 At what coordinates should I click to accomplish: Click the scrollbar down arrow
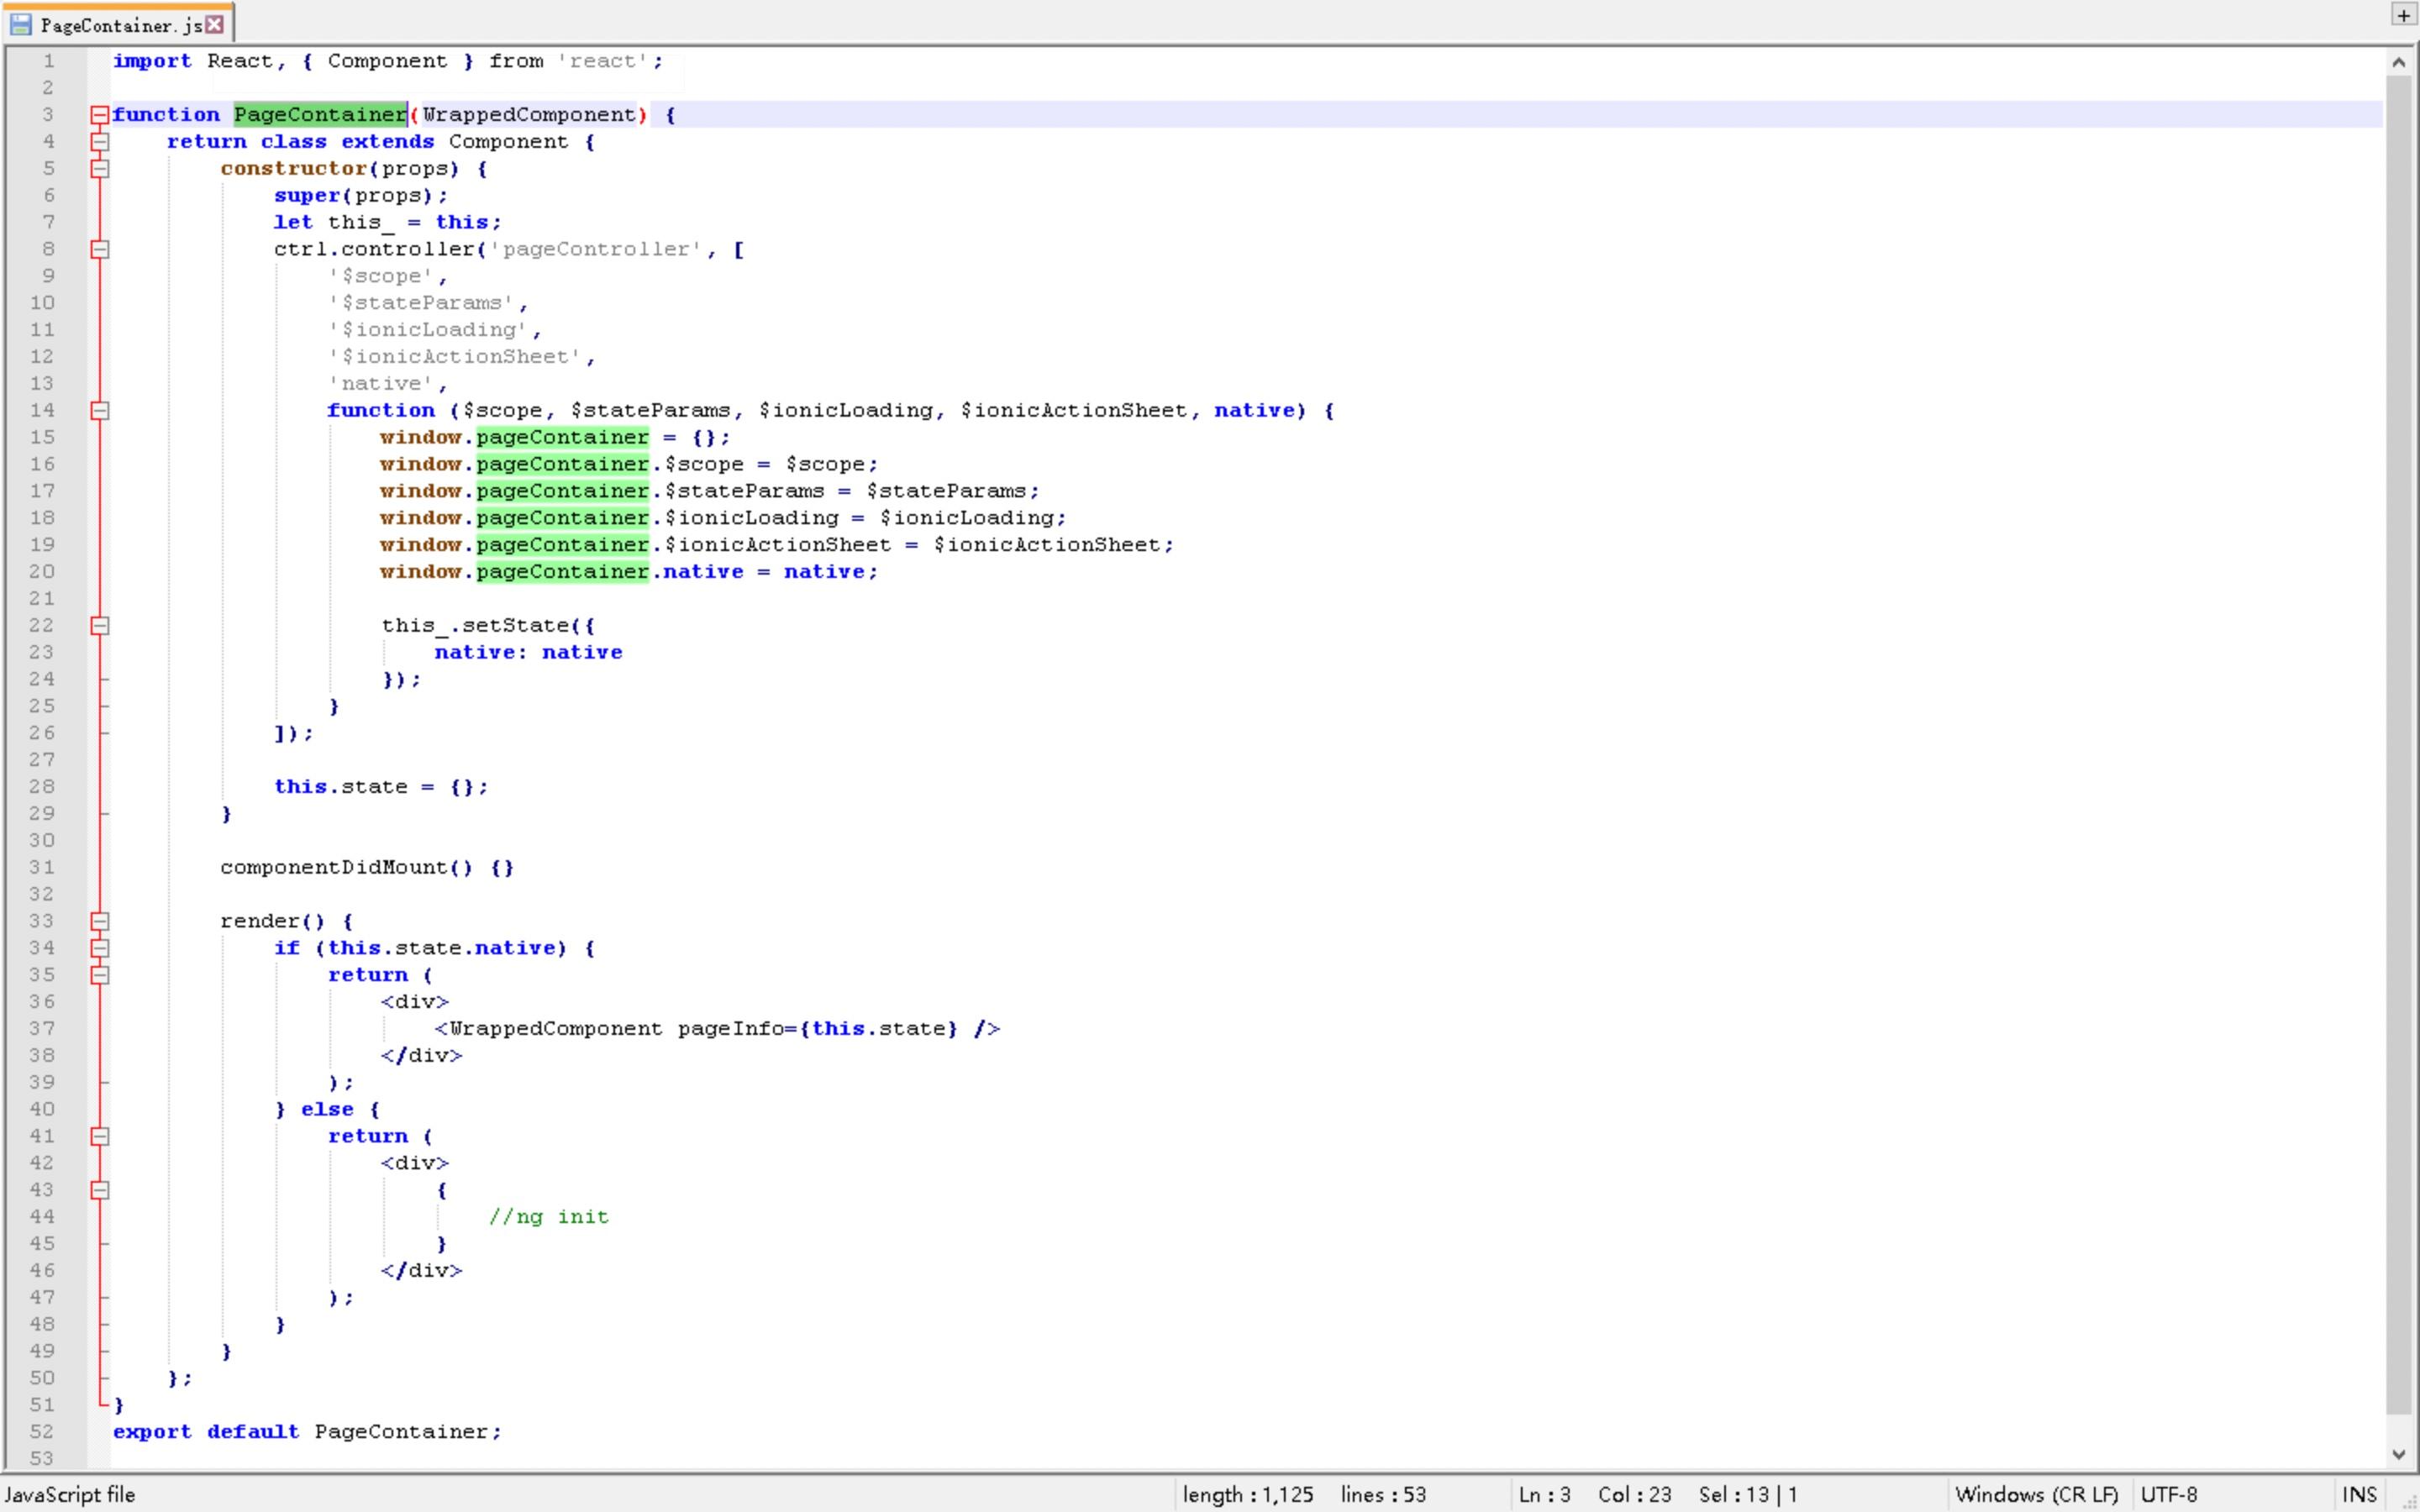(x=2398, y=1454)
